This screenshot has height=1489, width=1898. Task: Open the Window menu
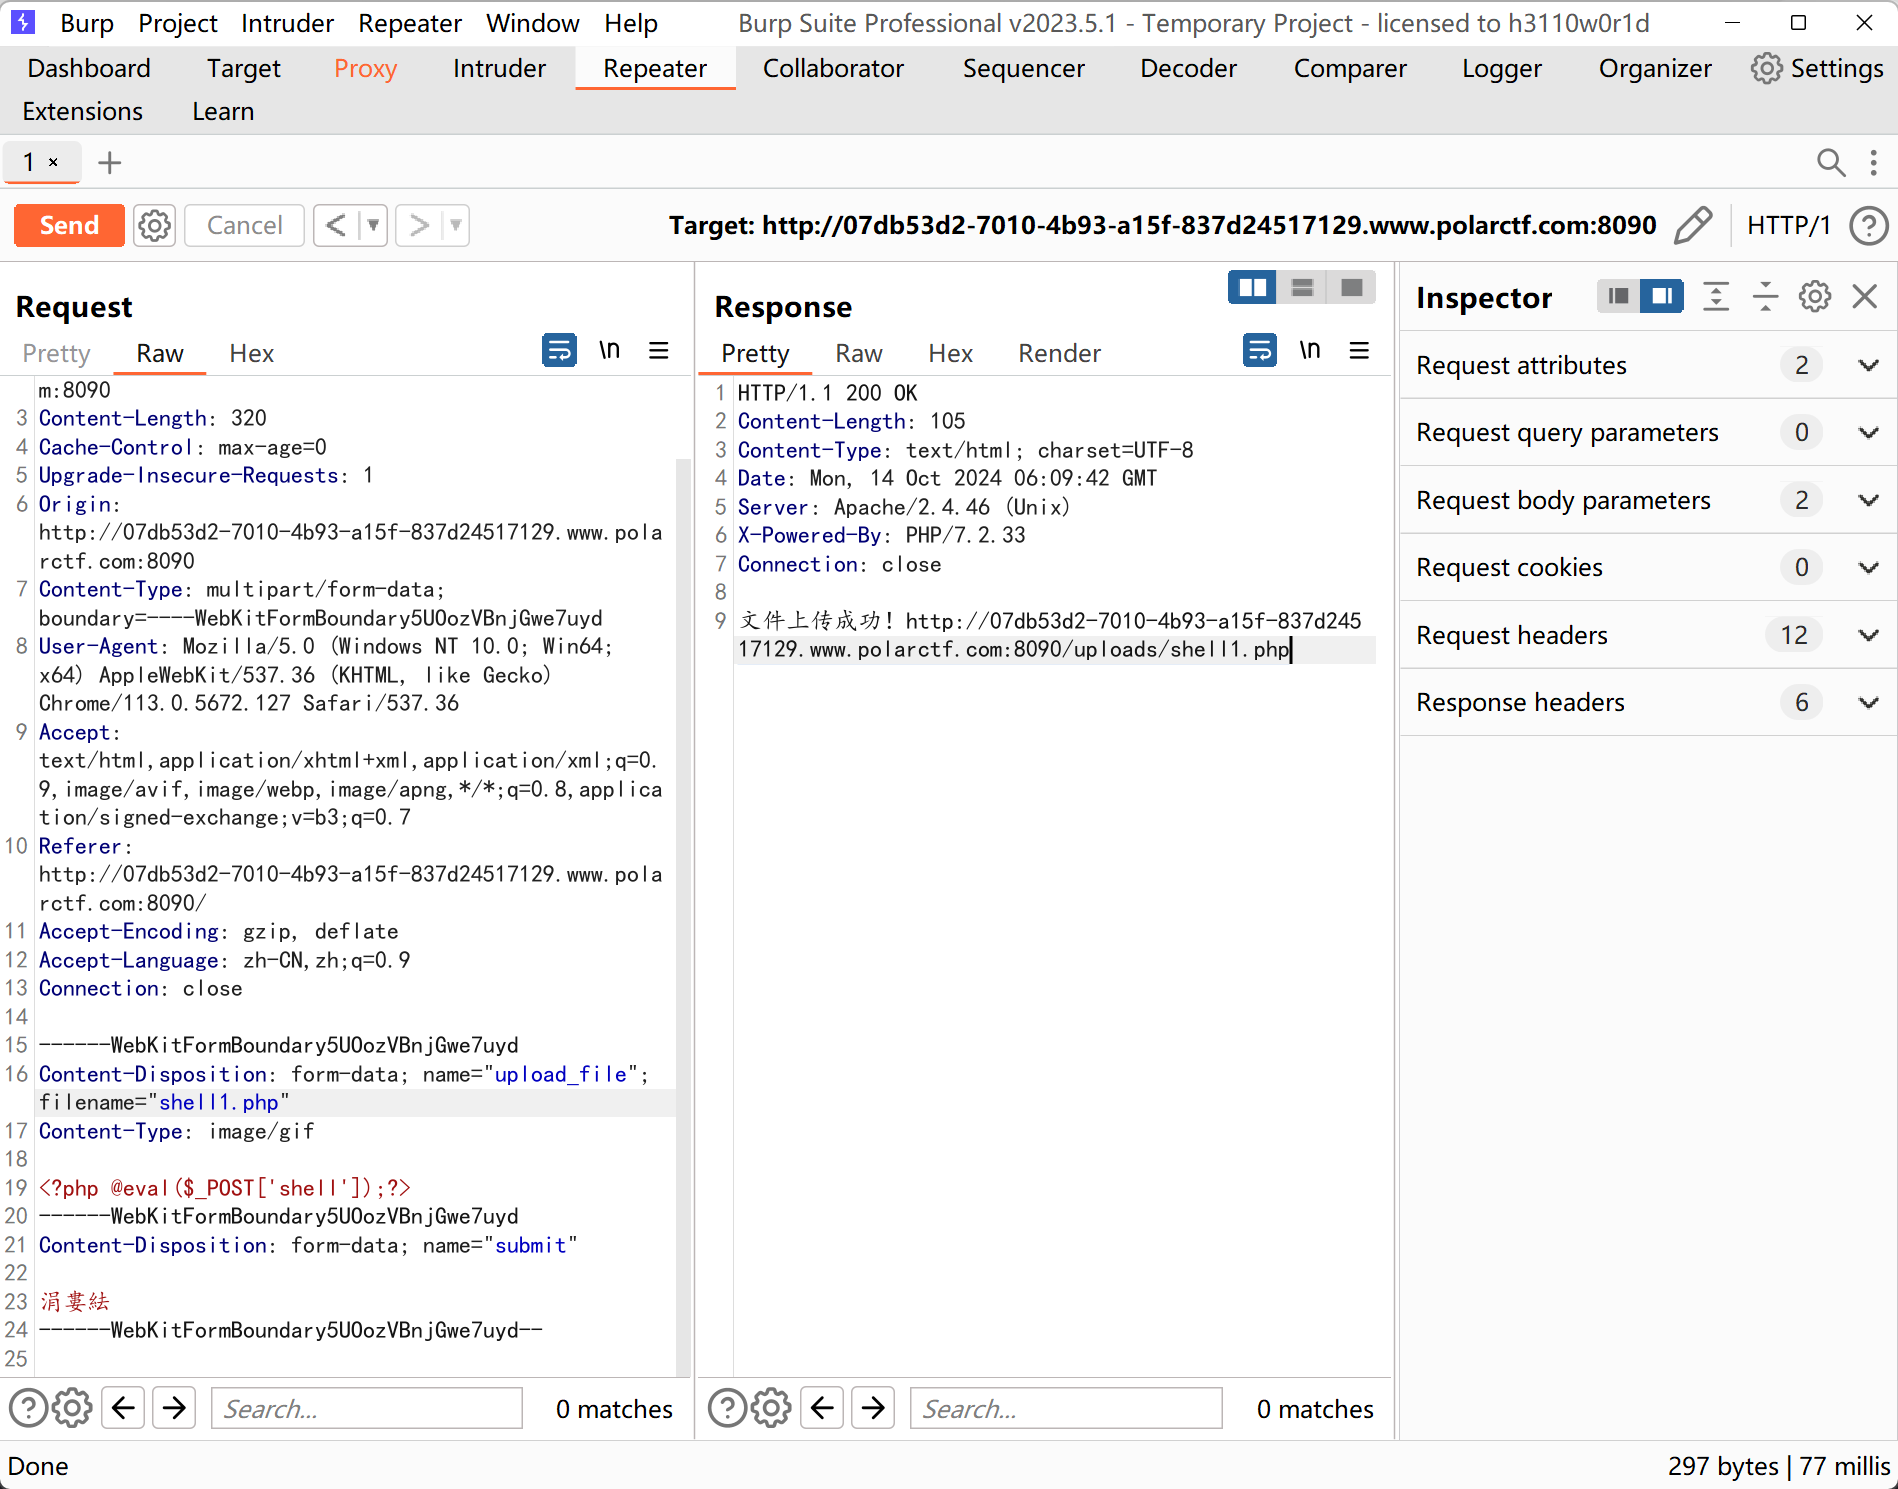point(532,23)
